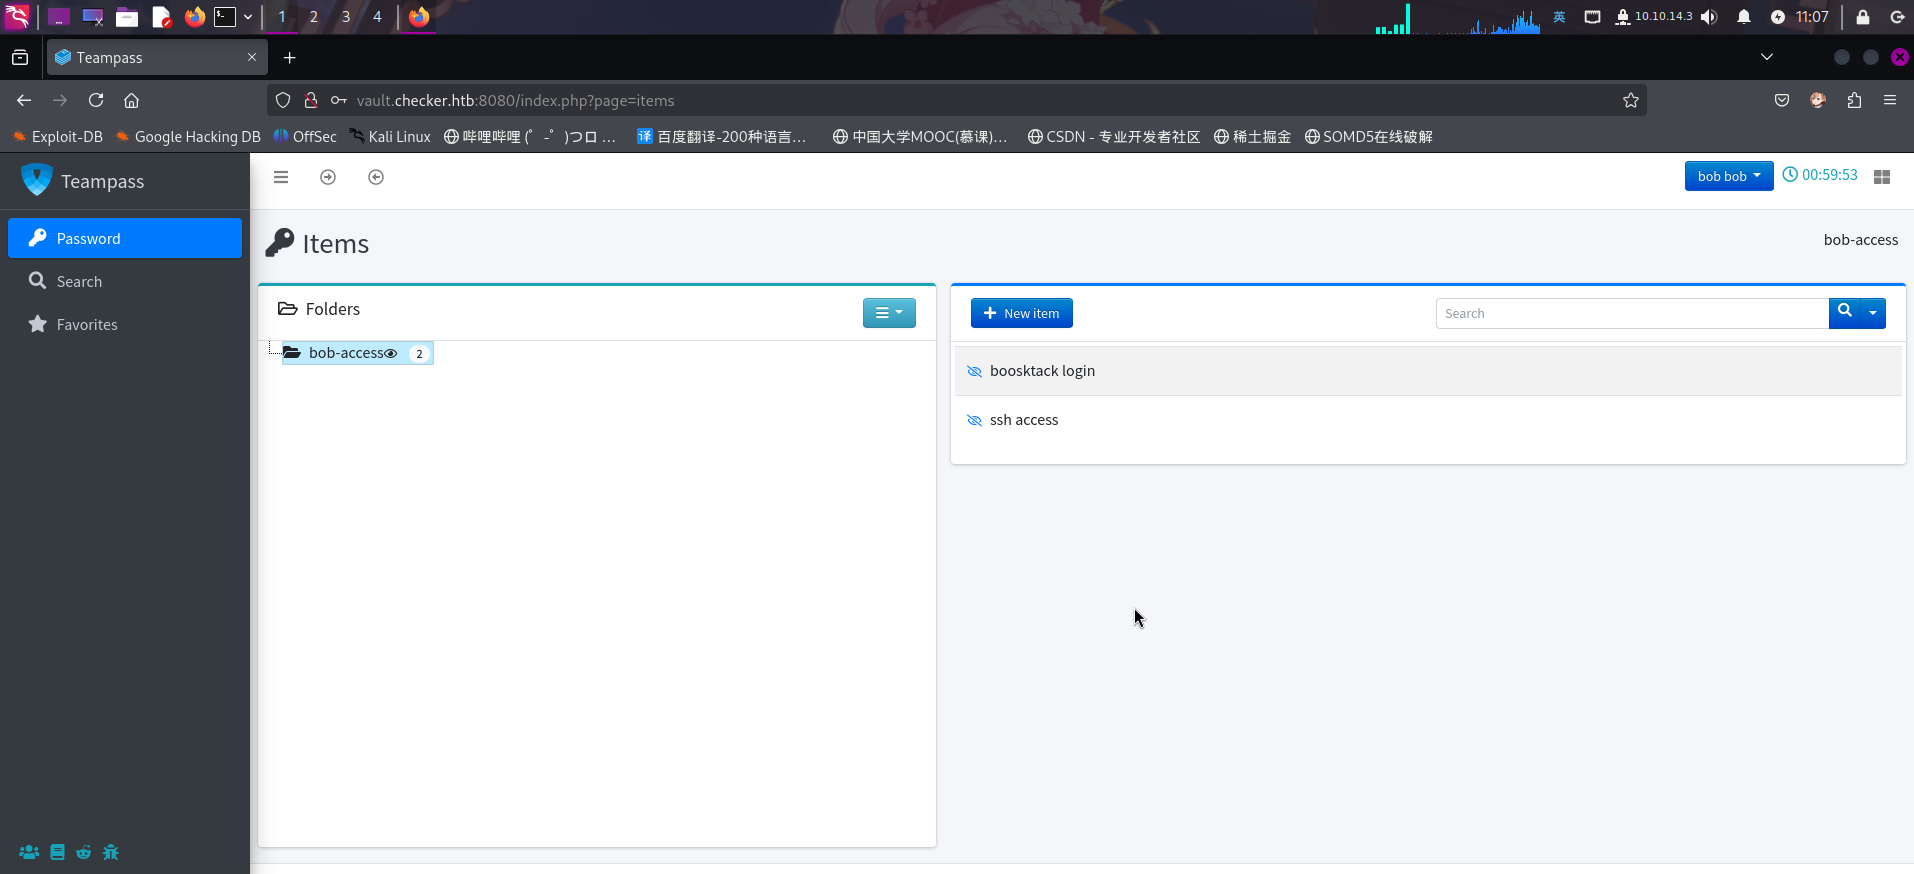The width and height of the screenshot is (1914, 874).
Task: Open Favorites in the sidebar
Action: pos(125,324)
